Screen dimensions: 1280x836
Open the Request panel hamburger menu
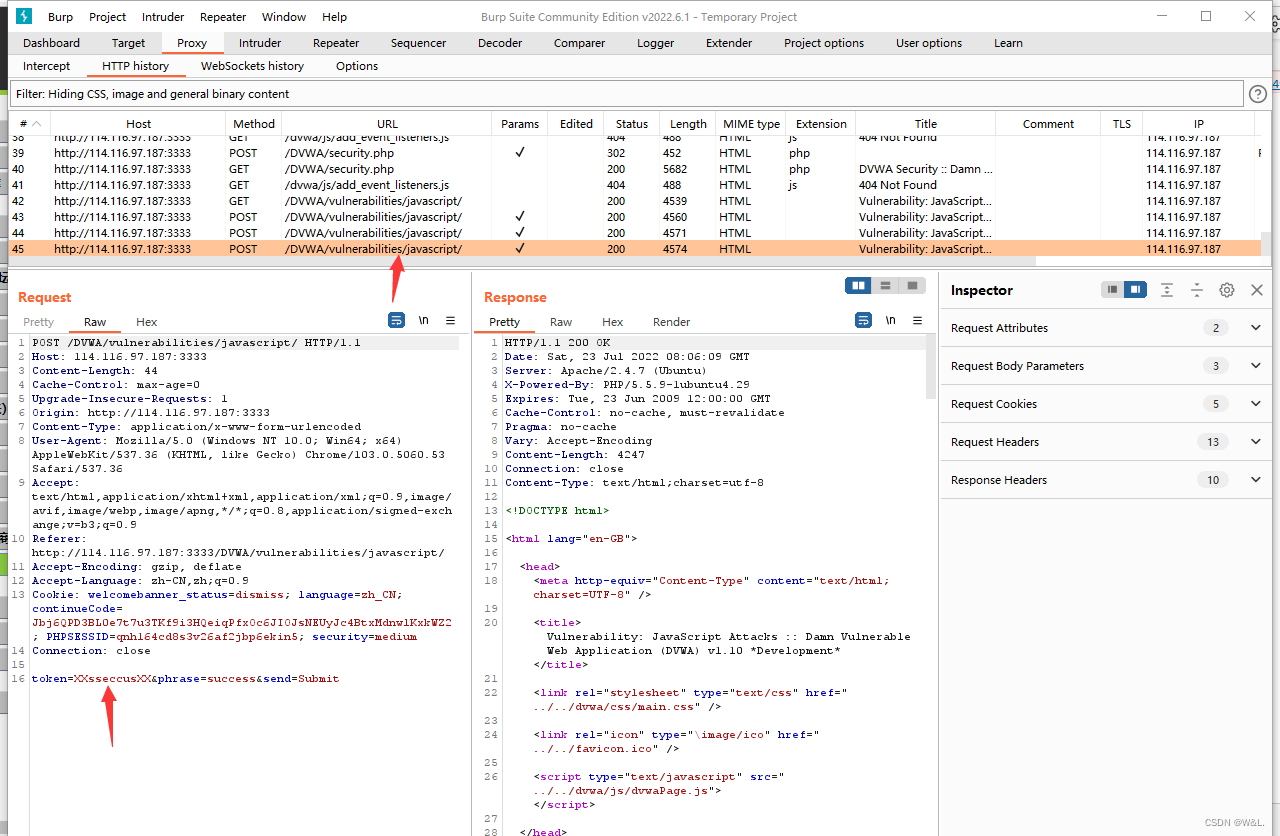pyautogui.click(x=450, y=320)
